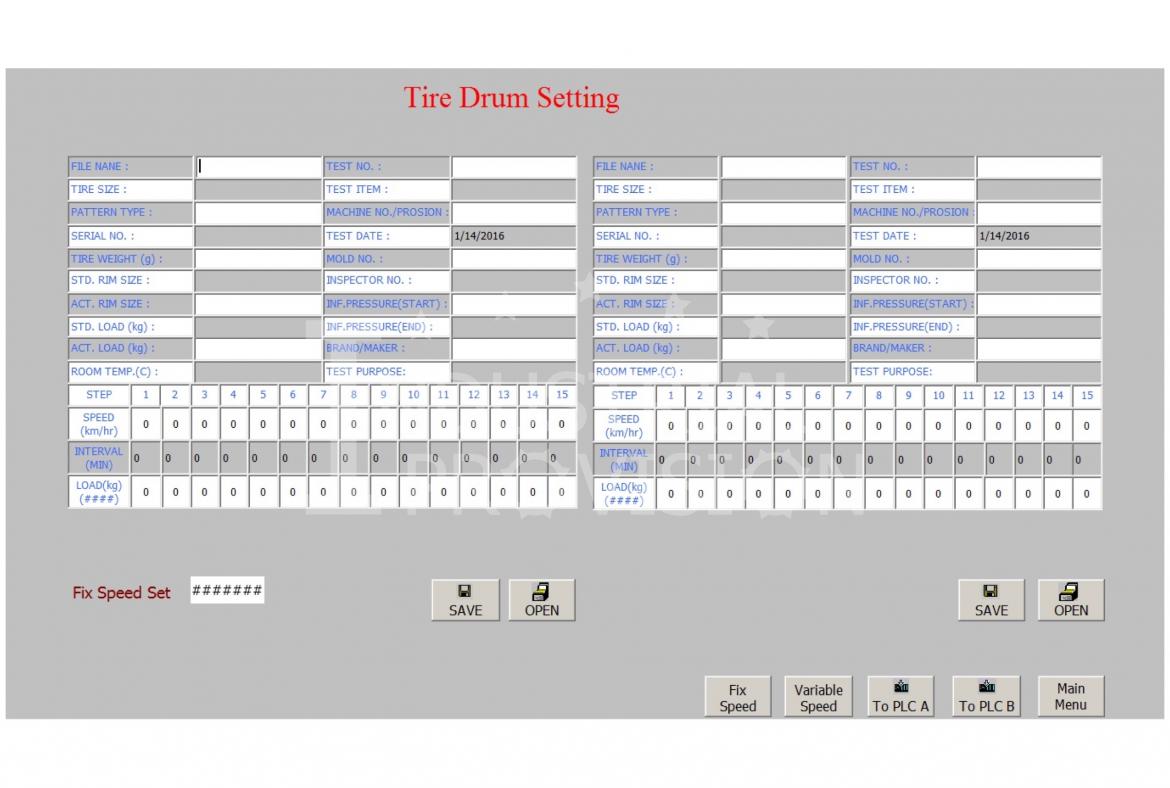
Task: Click the left TEST NO. input field
Action: pos(513,167)
